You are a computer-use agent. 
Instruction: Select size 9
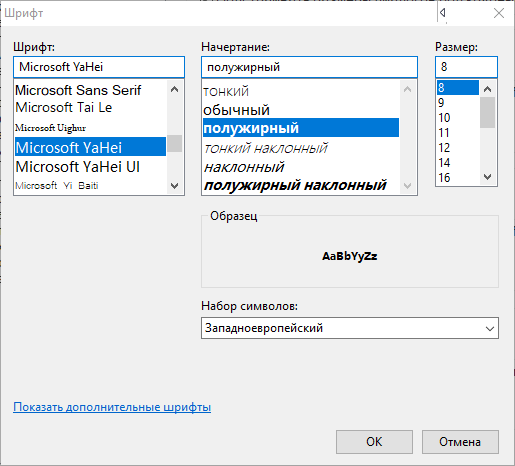[x=458, y=103]
